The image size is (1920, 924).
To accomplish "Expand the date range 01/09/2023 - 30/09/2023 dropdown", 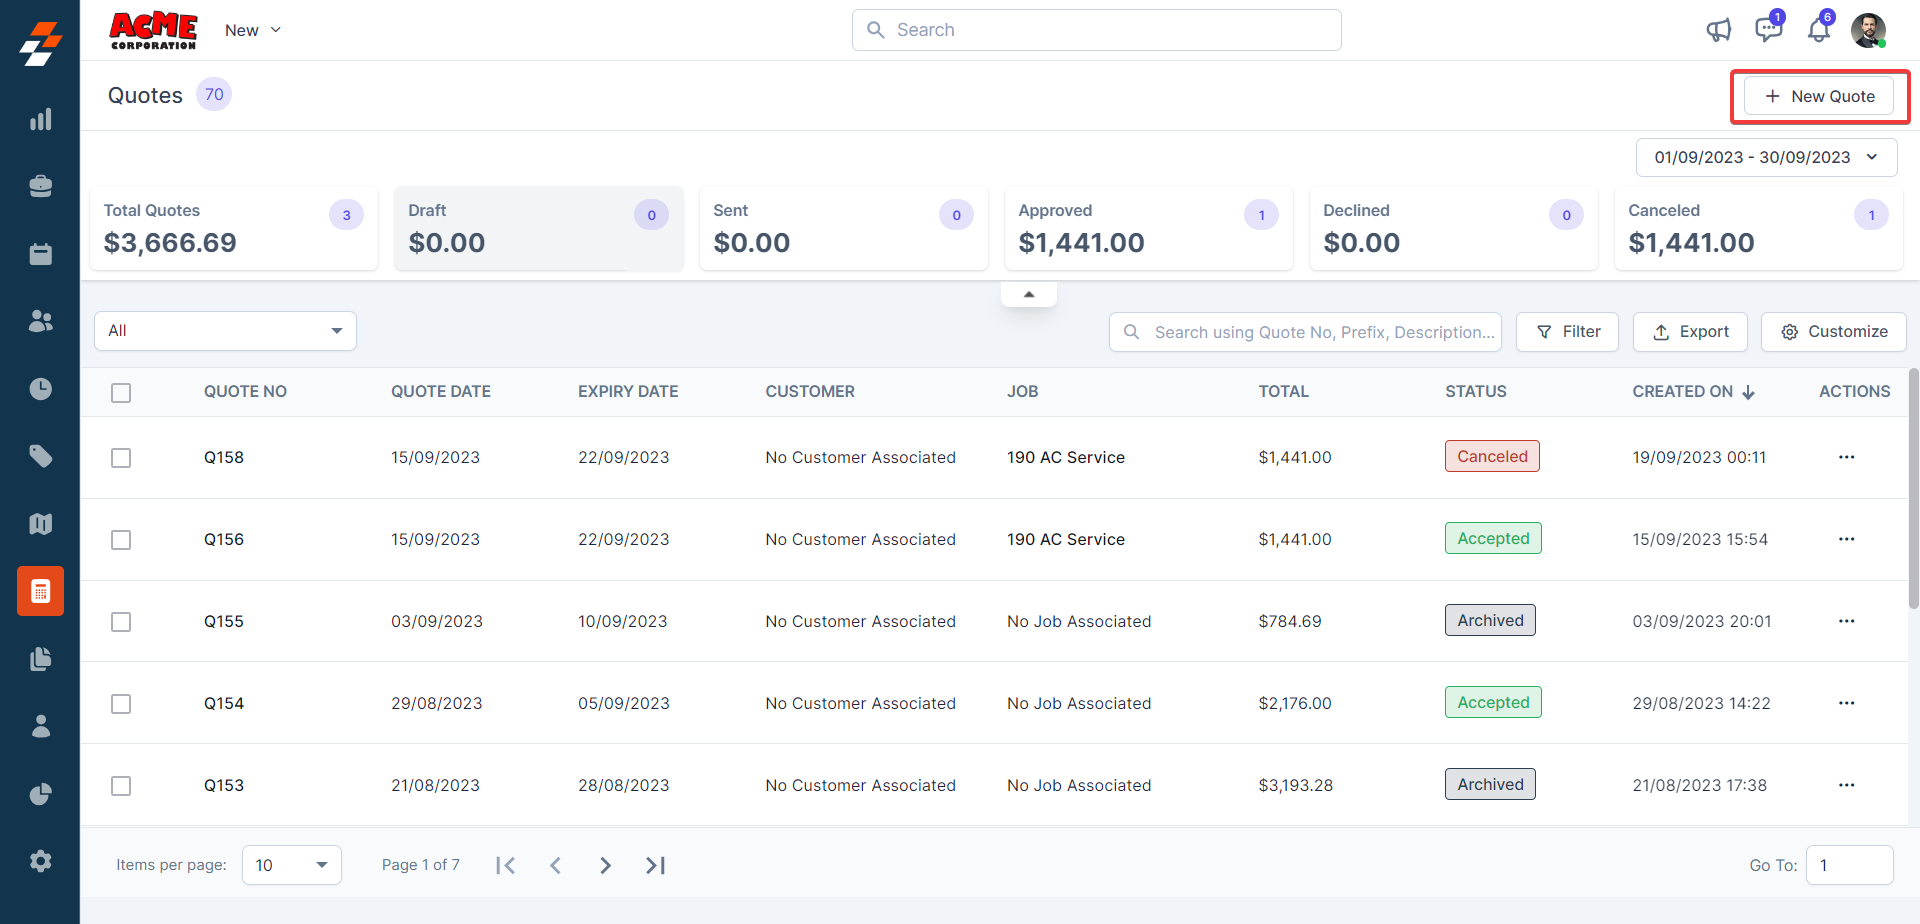I will [1766, 157].
